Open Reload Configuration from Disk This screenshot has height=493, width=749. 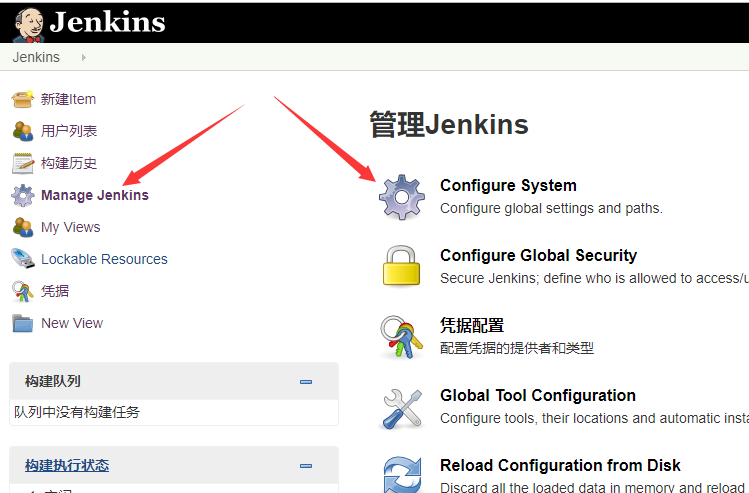(560, 465)
